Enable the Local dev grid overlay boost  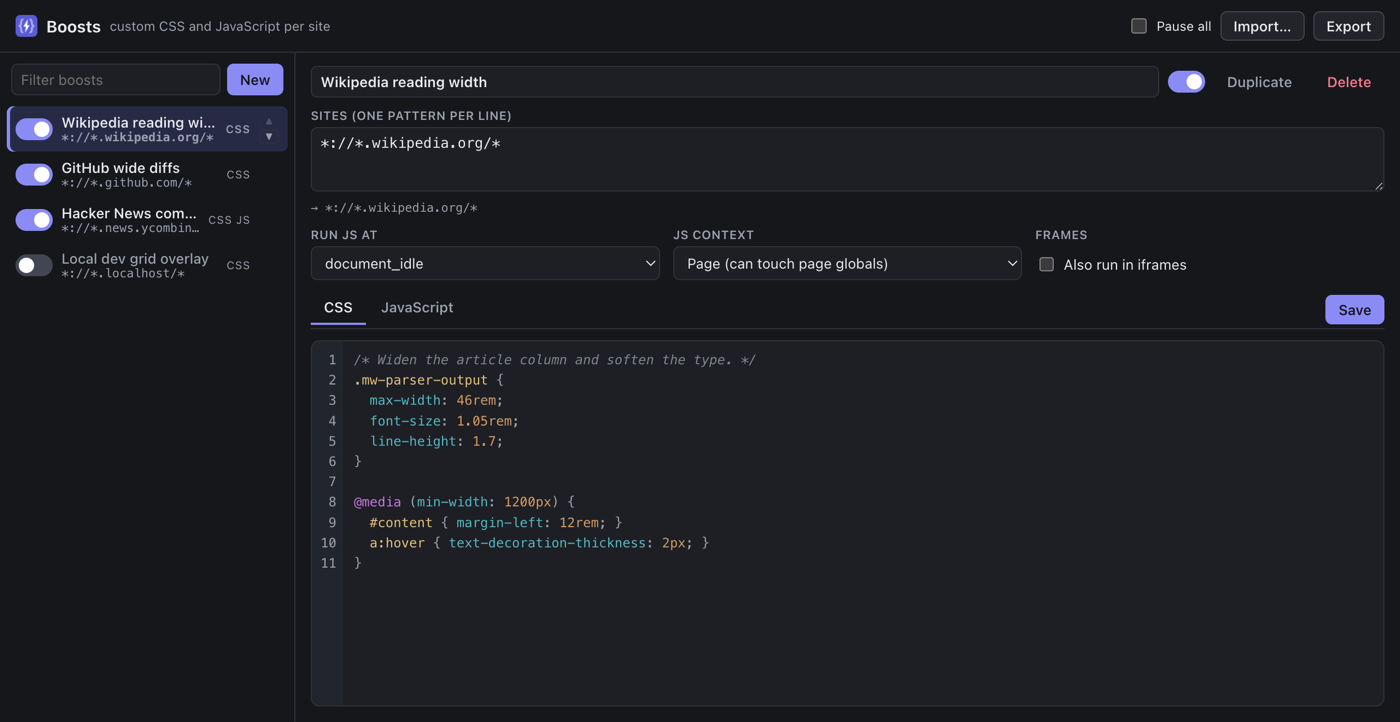coord(34,265)
